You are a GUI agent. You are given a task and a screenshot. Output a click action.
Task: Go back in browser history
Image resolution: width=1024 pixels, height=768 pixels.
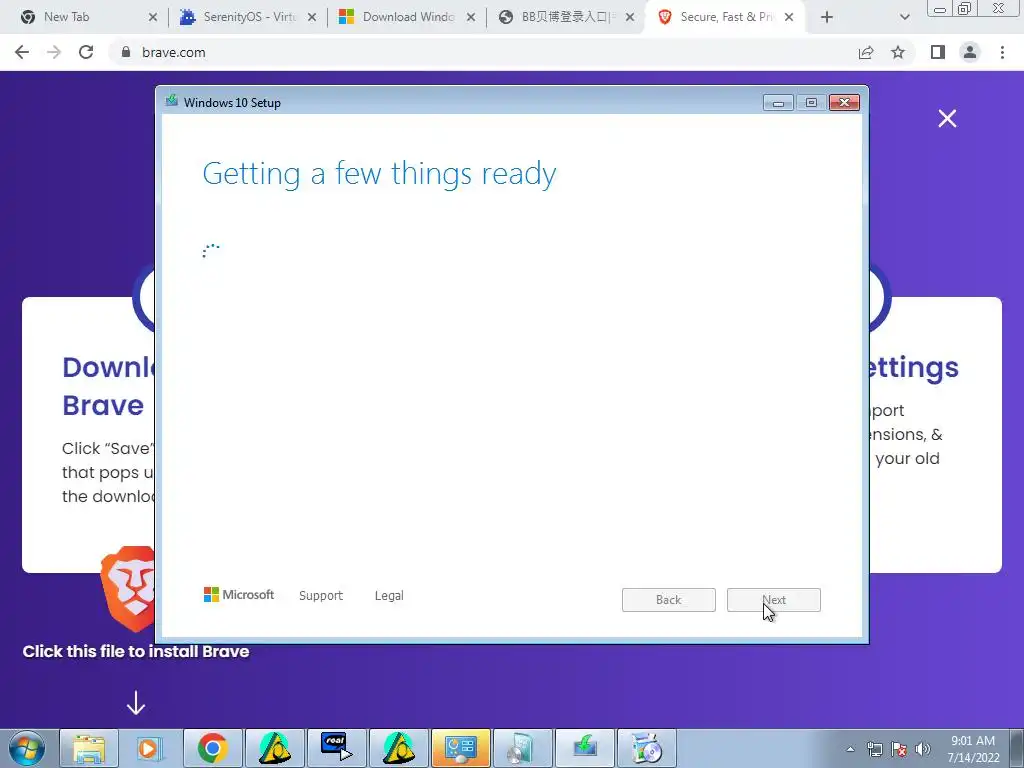point(22,52)
